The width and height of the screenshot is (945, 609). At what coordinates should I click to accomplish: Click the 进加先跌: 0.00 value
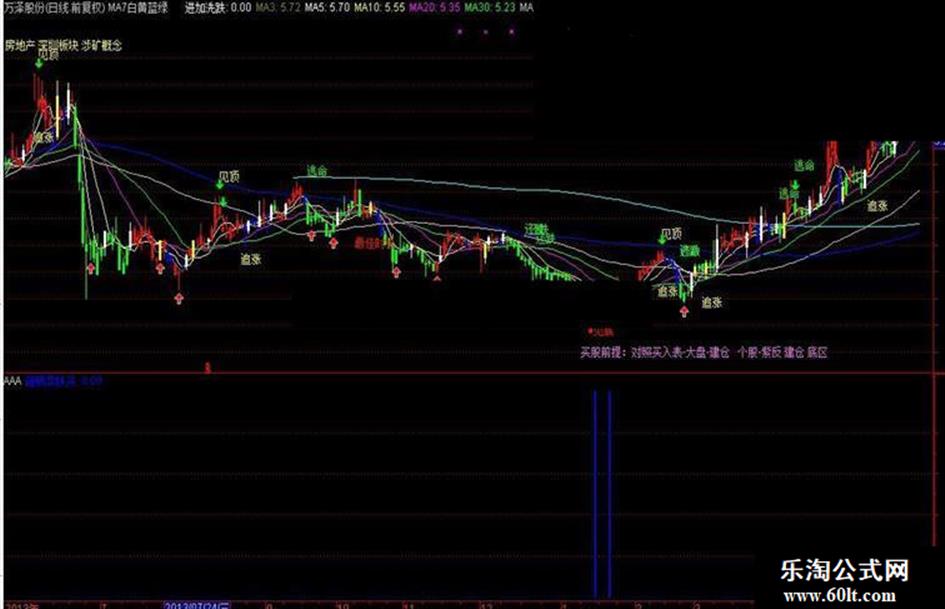pyautogui.click(x=218, y=7)
